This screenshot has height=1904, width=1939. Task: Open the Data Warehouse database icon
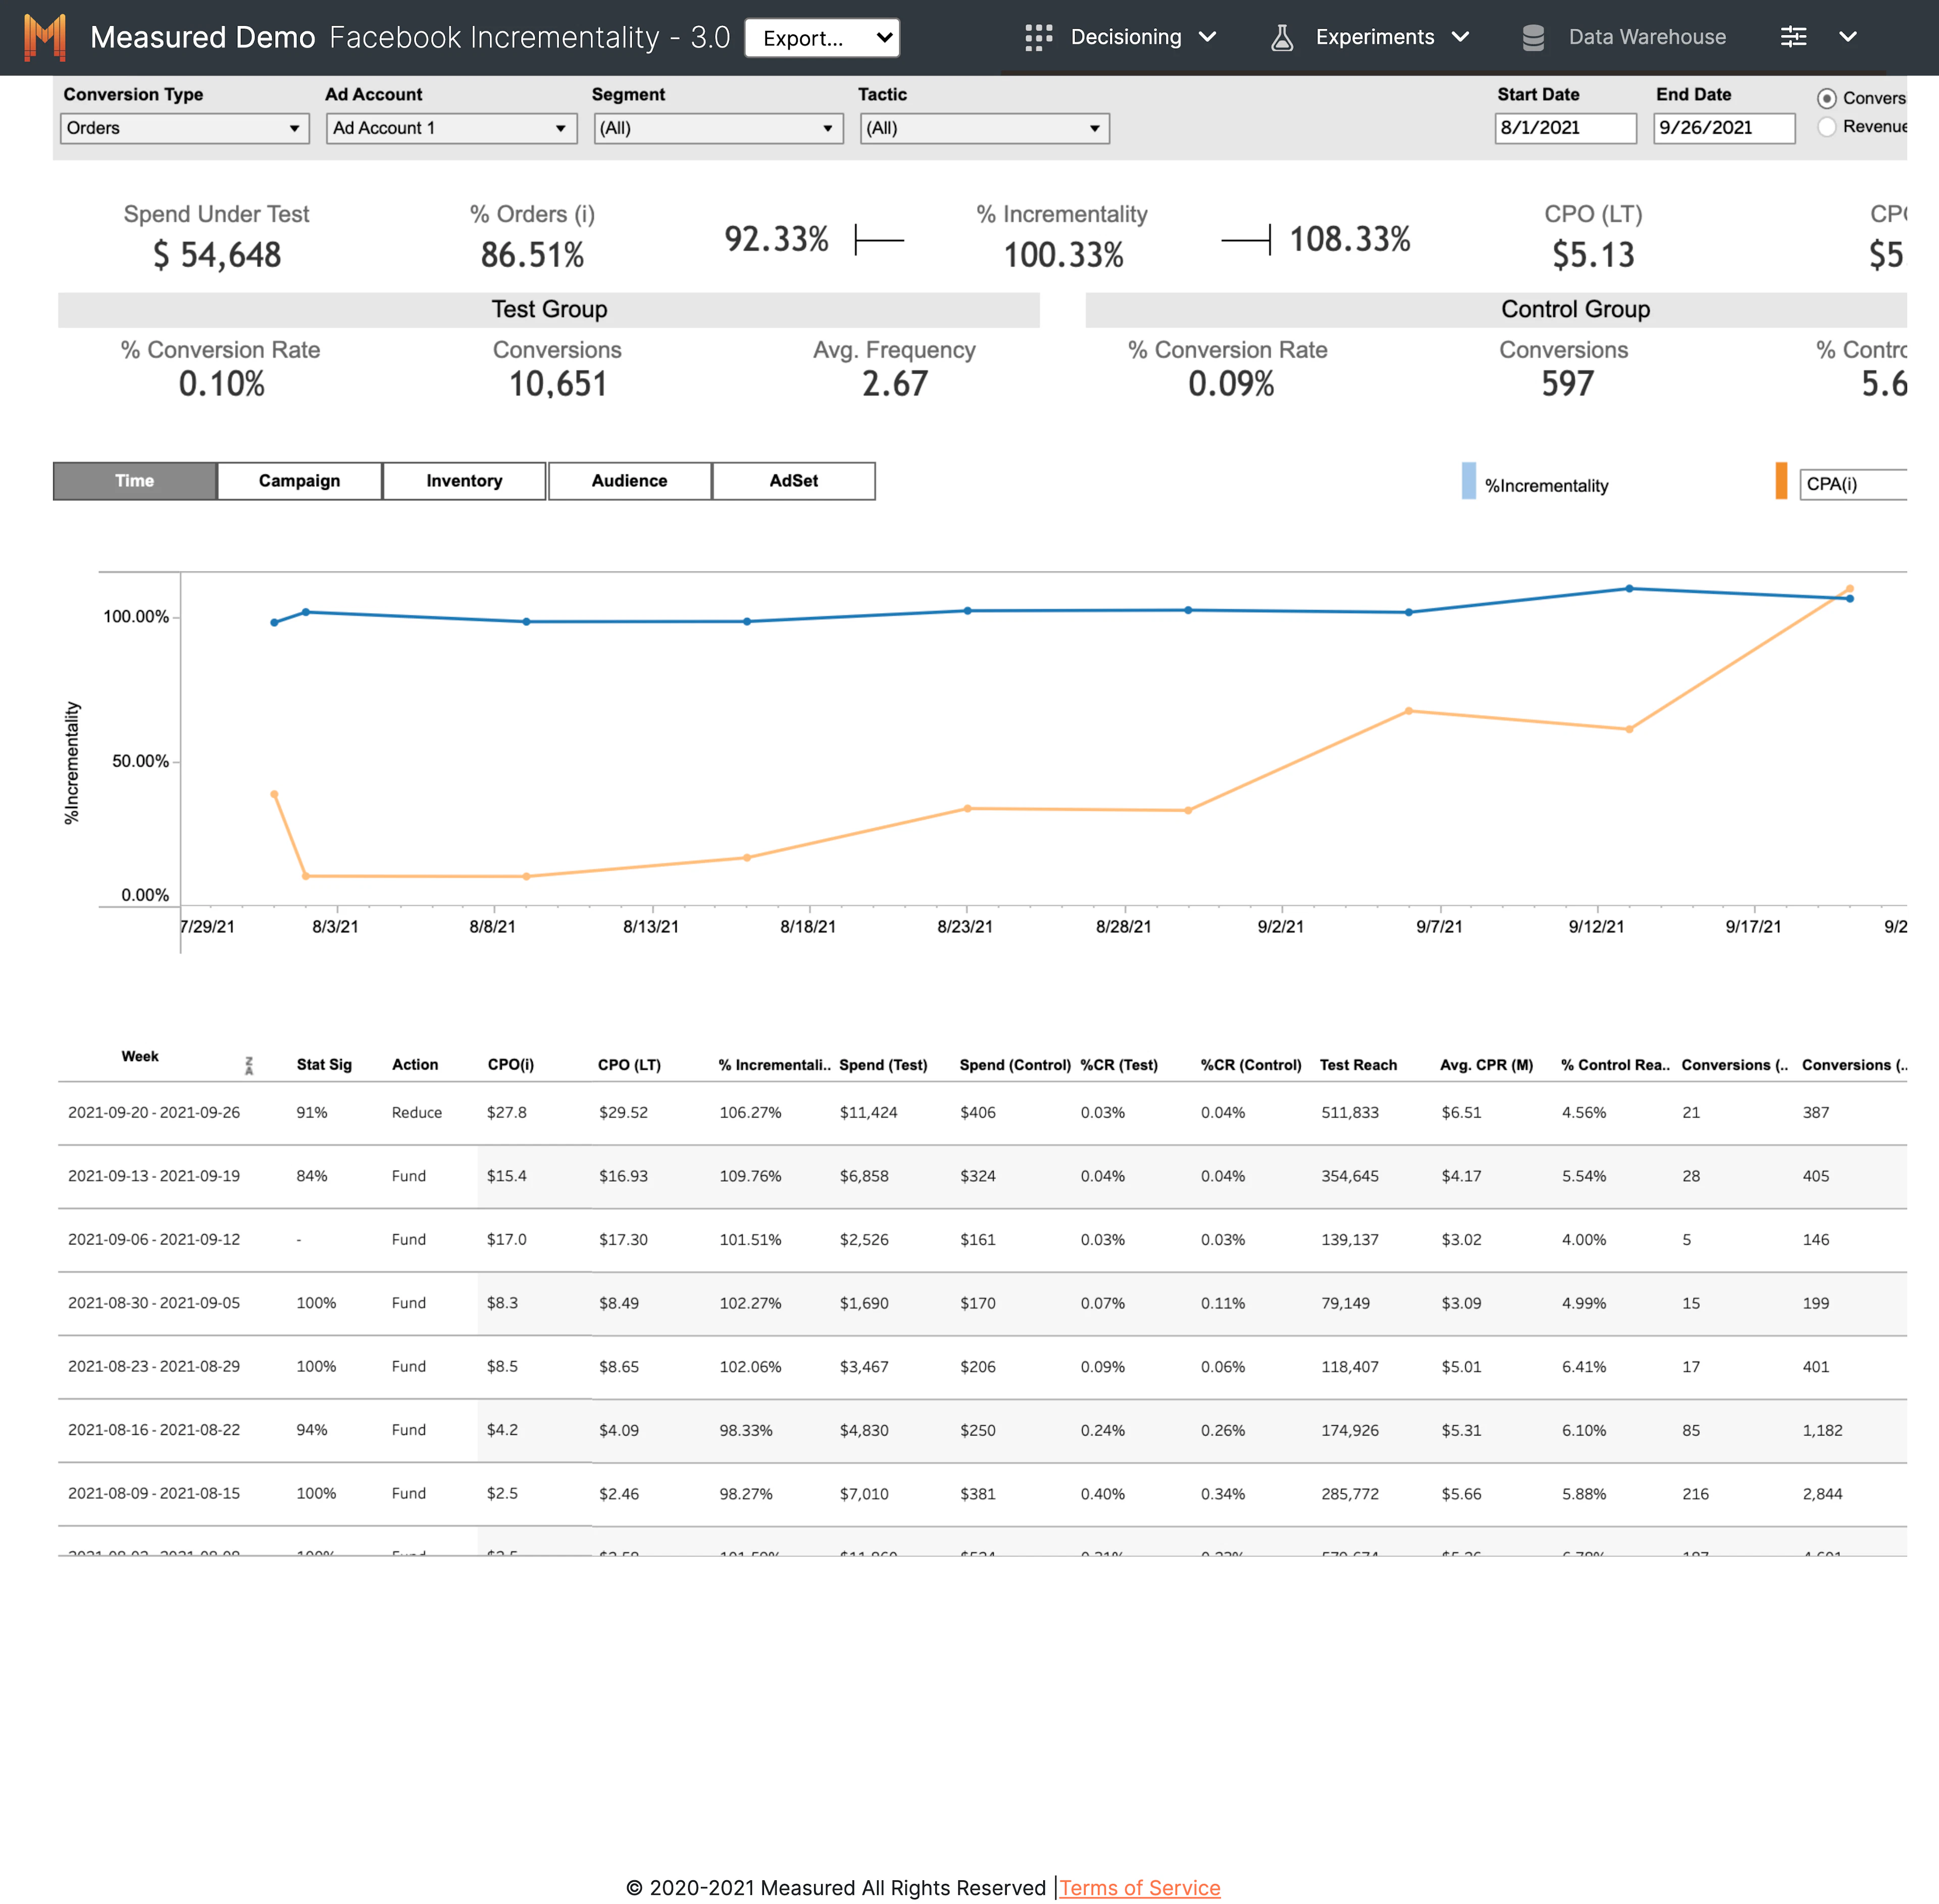click(1533, 37)
